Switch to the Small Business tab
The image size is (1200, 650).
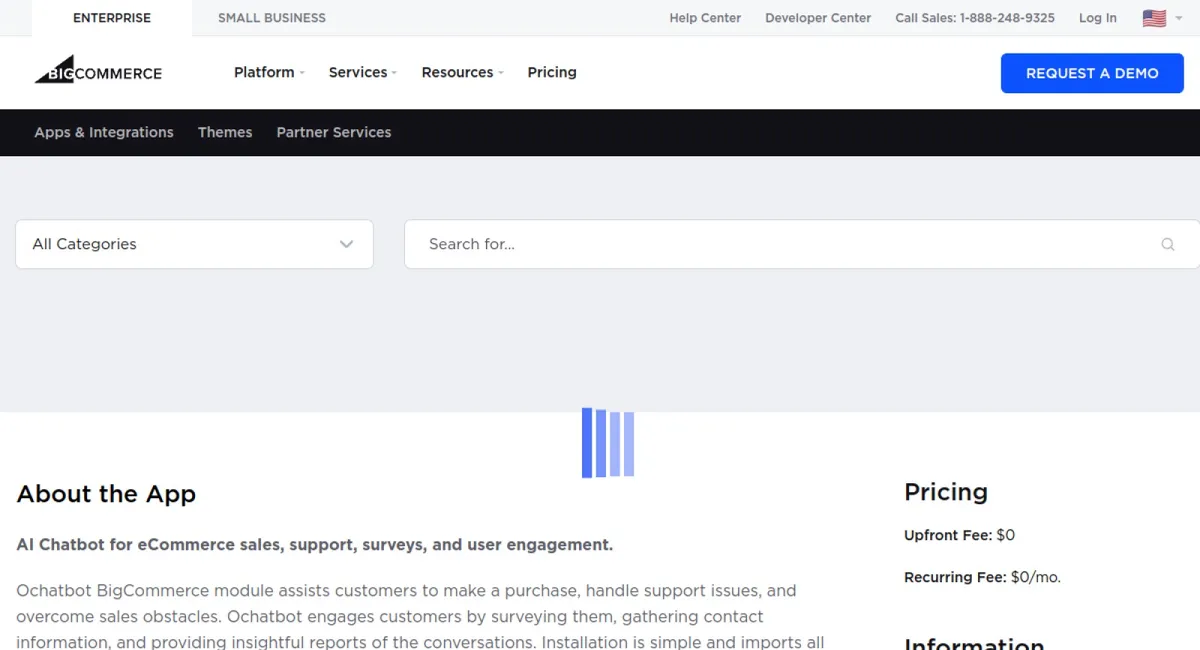271,17
